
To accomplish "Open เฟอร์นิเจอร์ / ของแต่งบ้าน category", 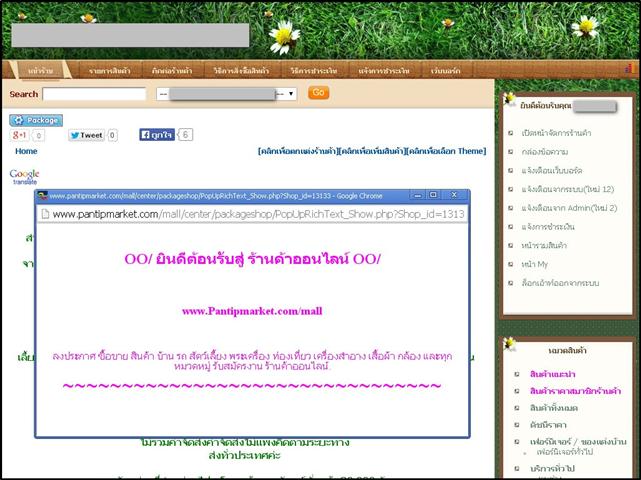I will [x=578, y=442].
